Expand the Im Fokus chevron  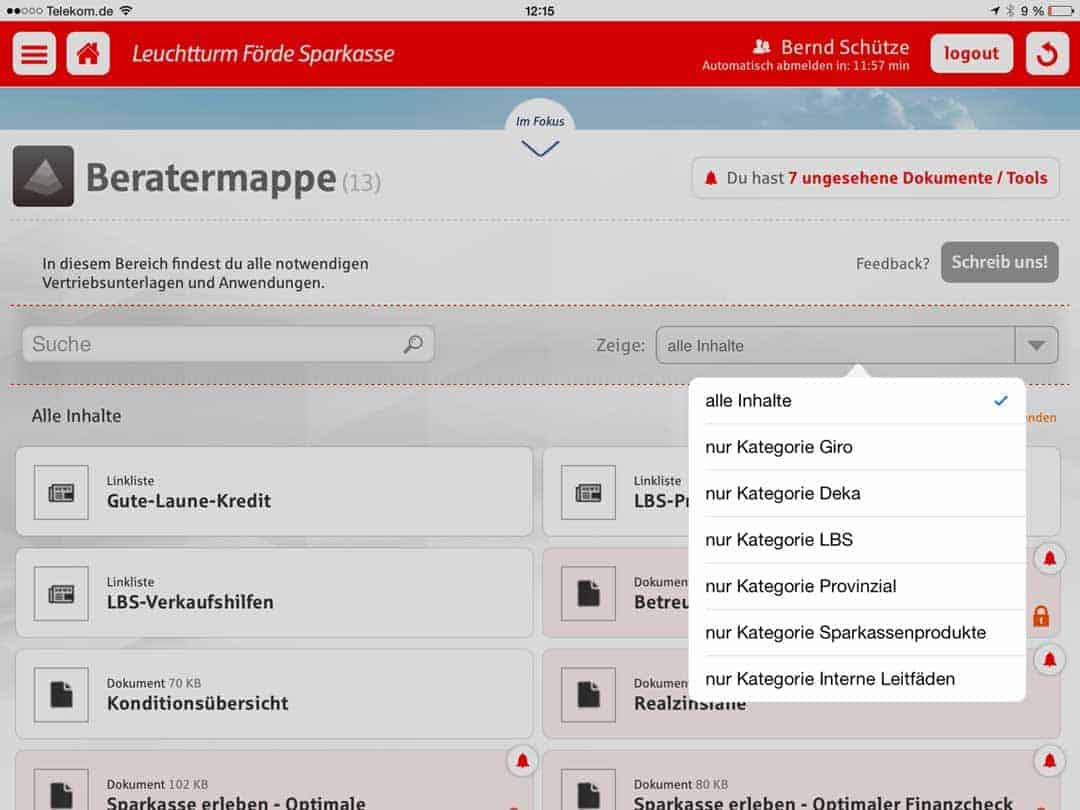(540, 149)
